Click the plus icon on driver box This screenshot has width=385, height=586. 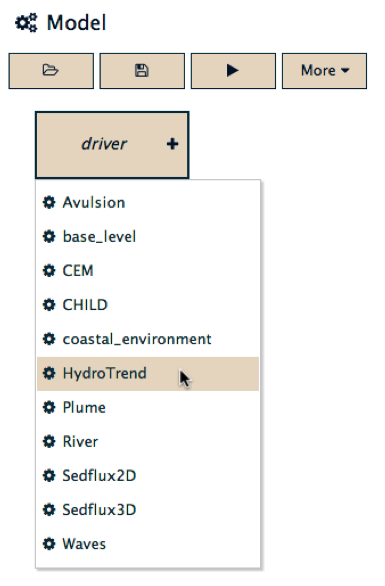[x=172, y=144]
